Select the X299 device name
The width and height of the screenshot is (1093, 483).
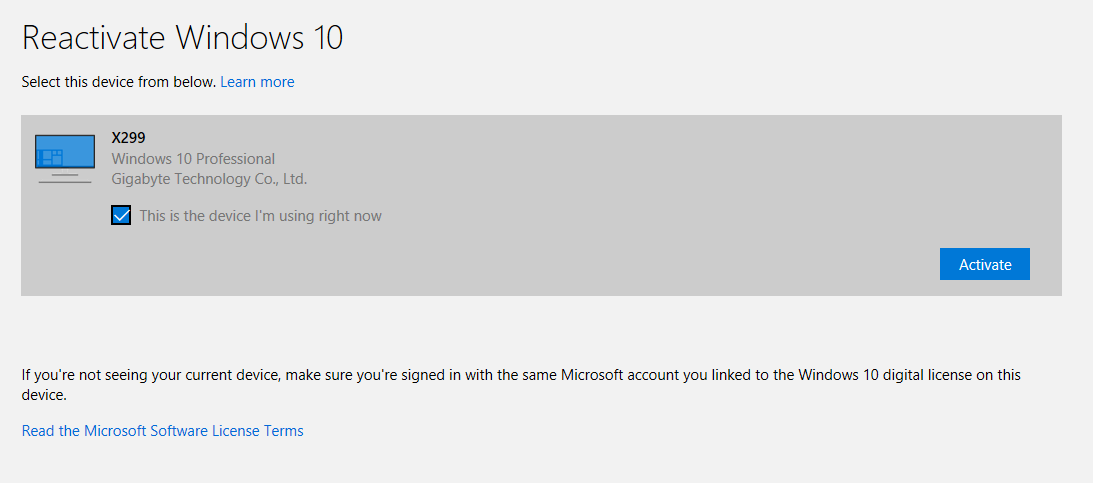pos(129,138)
